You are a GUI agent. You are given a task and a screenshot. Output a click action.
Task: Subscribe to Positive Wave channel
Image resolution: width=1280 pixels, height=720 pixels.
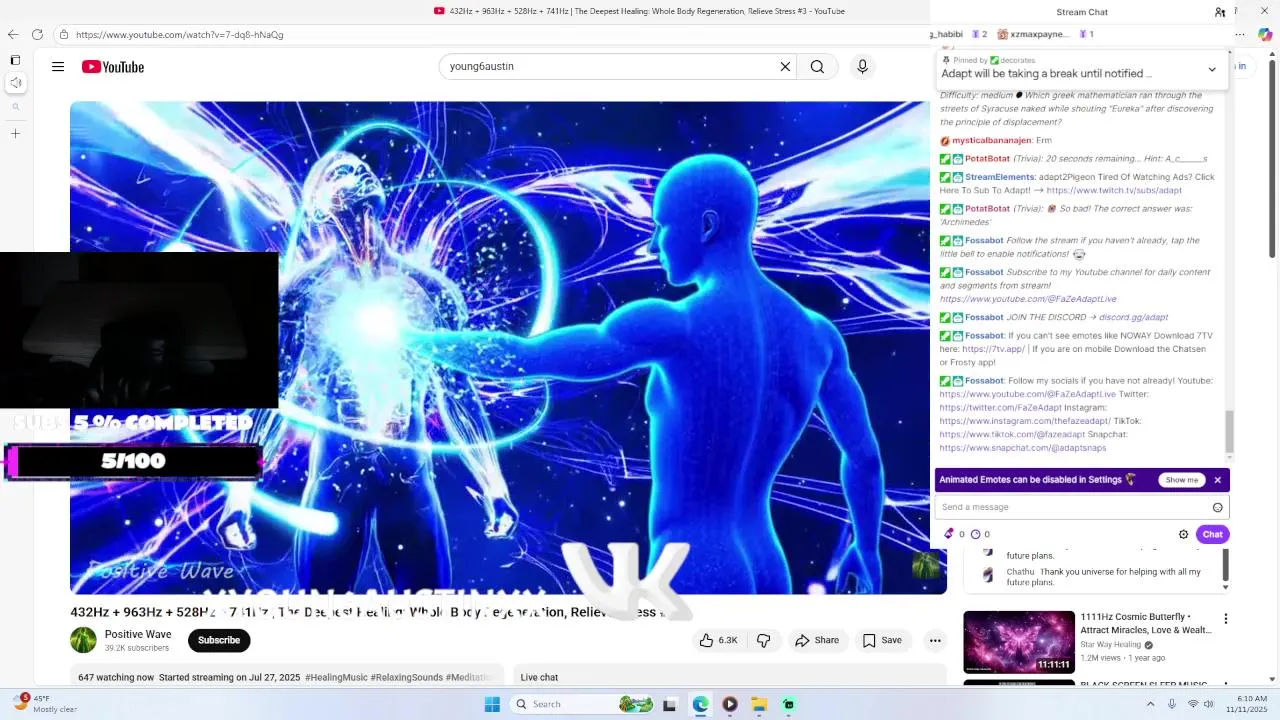tap(219, 640)
